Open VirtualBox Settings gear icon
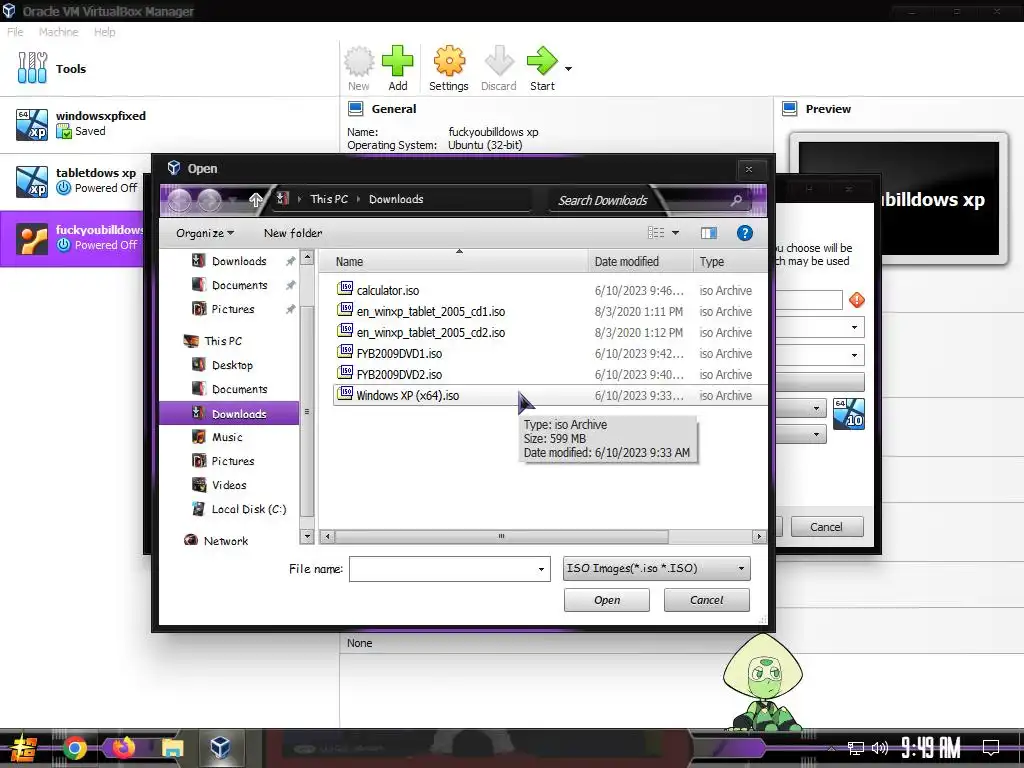 449,61
